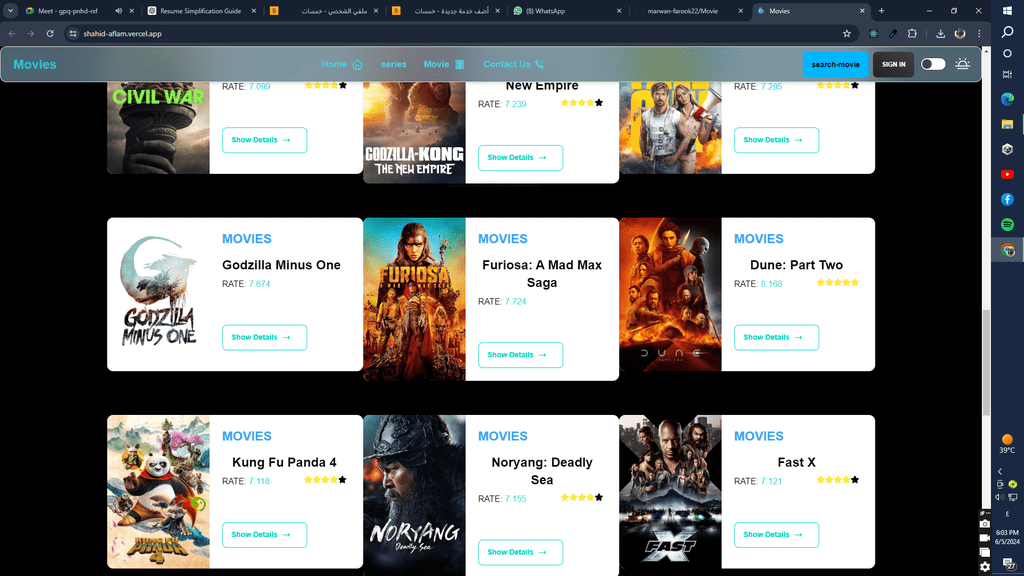Show Details for Godzilla Minus One
1024x576 pixels.
pos(264,338)
